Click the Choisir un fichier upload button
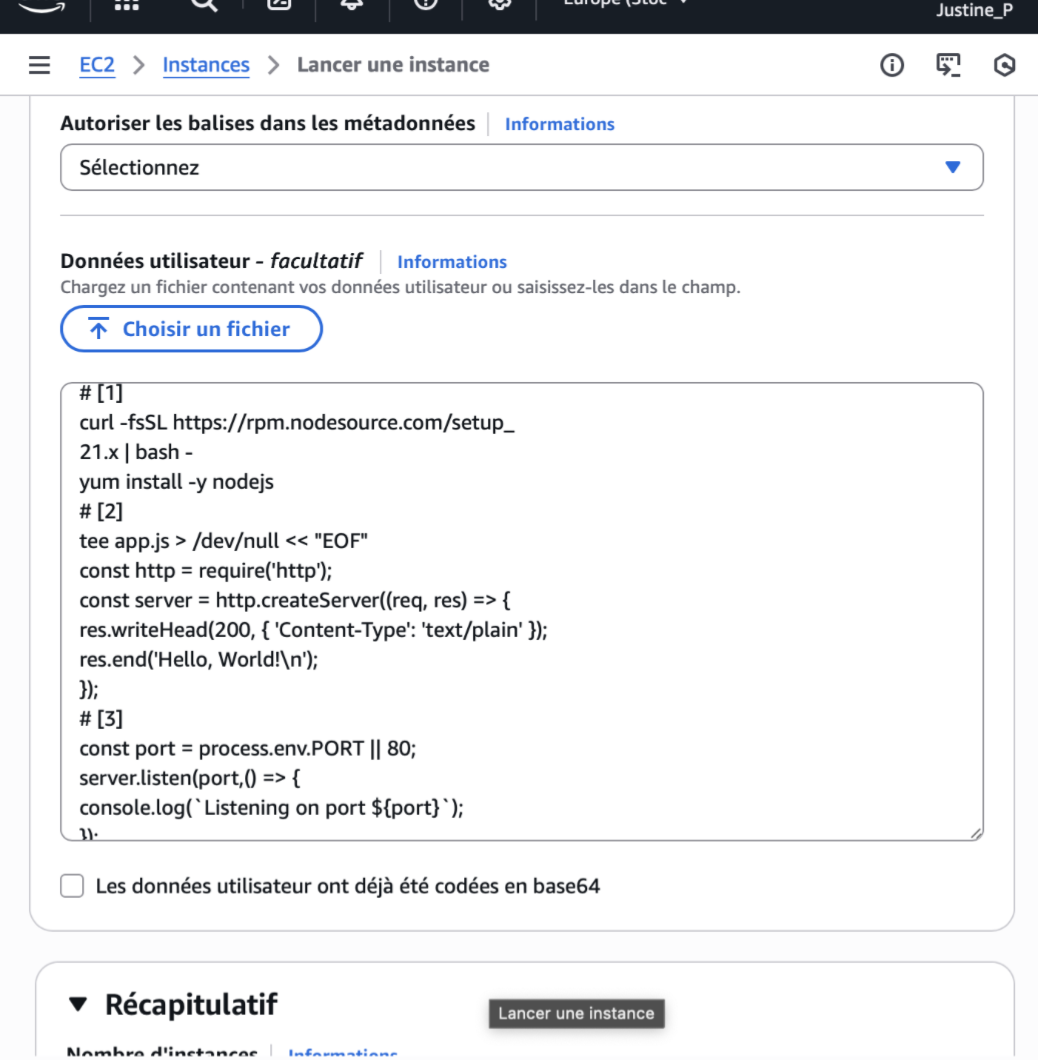 [190, 328]
